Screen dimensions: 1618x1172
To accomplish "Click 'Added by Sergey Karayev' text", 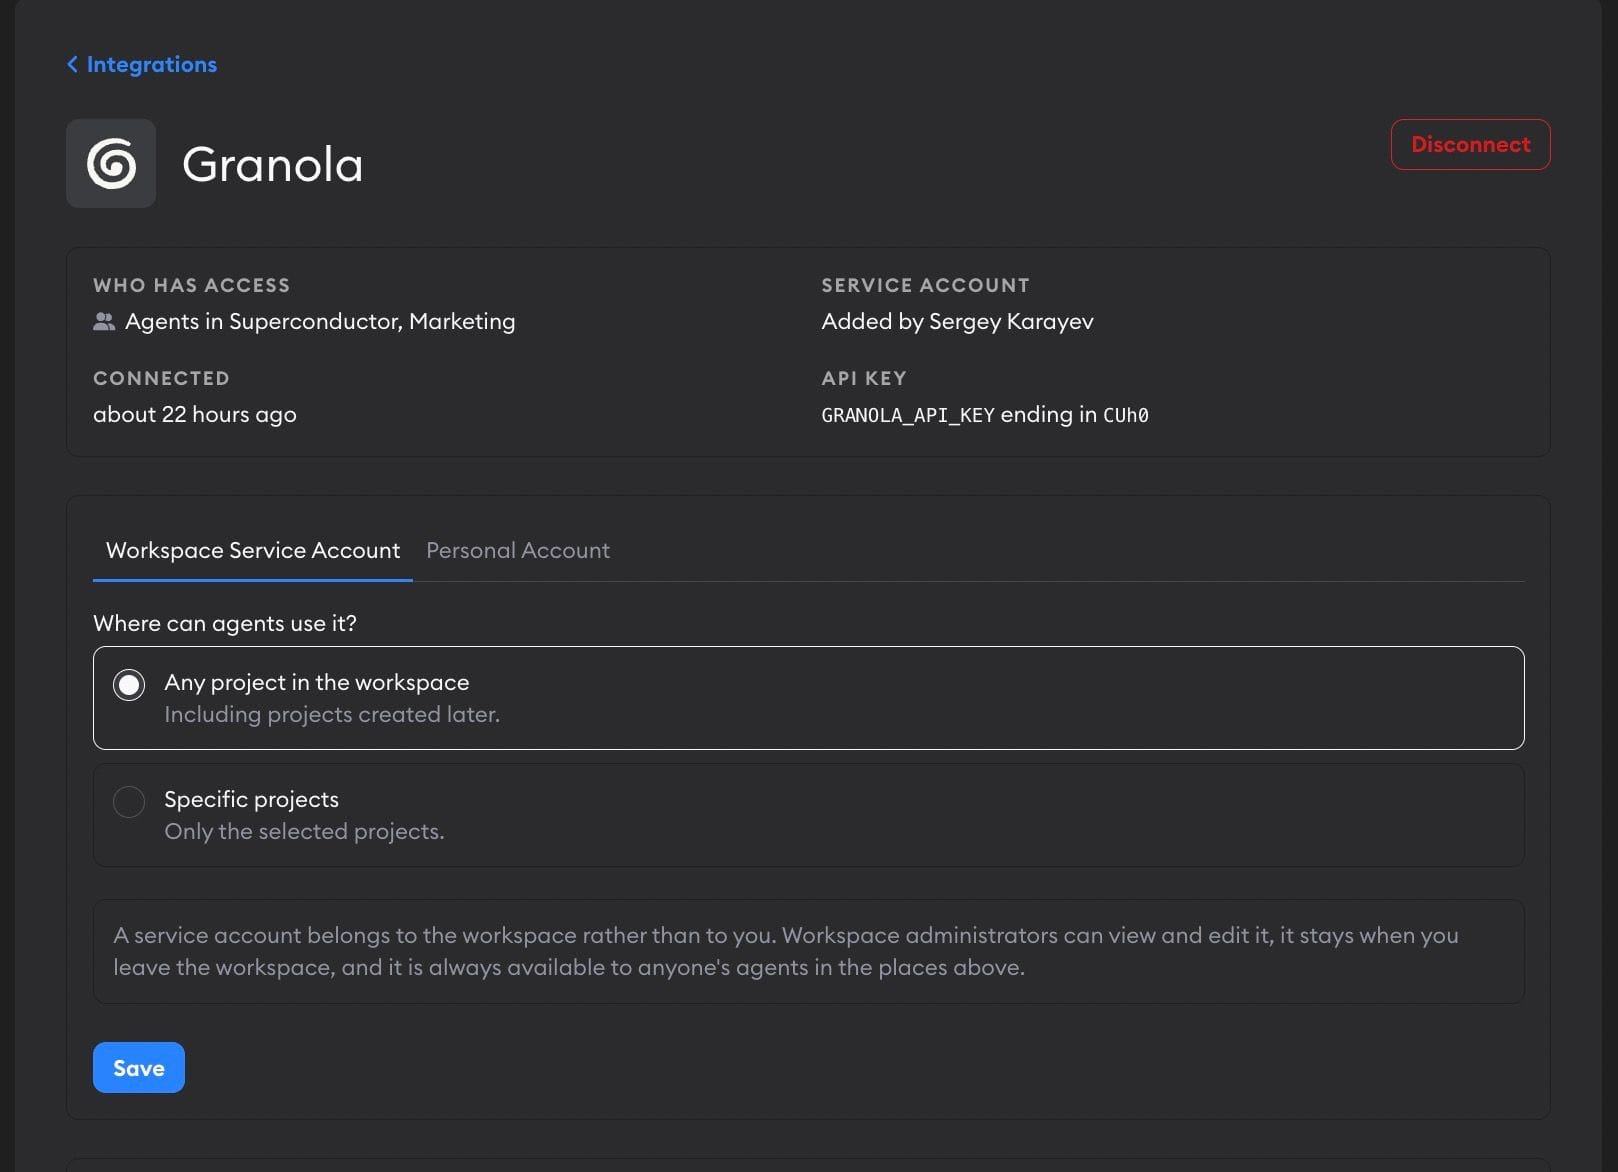I will pyautogui.click(x=957, y=321).
